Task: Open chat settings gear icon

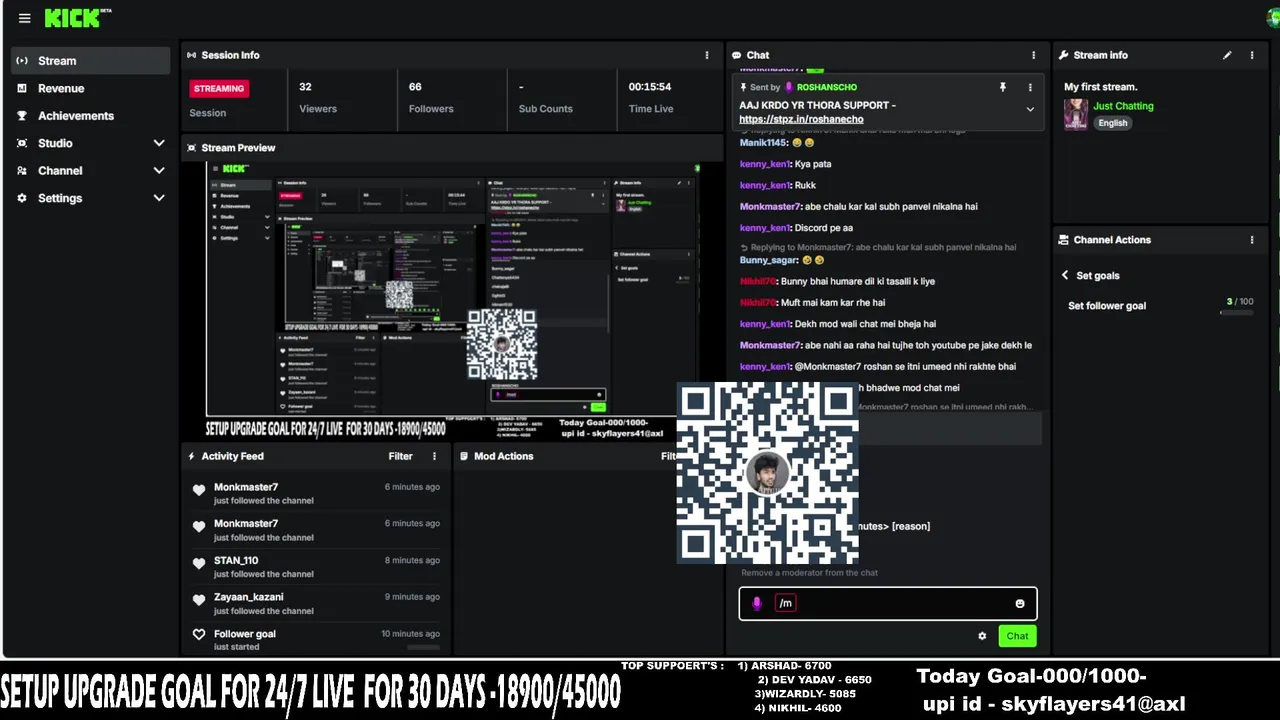Action: (x=982, y=636)
